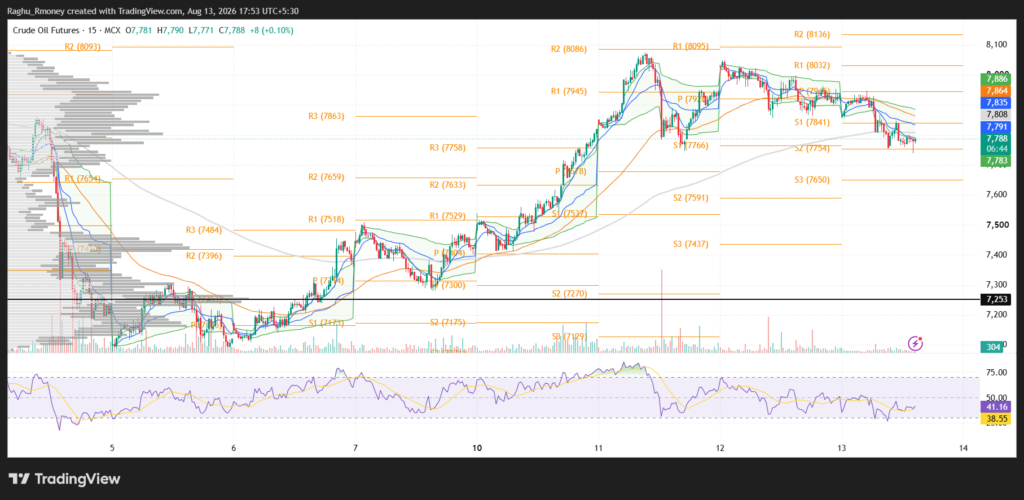1024x500 pixels.
Task: Click the R2 (7633) resistance label
Action: click(x=448, y=185)
